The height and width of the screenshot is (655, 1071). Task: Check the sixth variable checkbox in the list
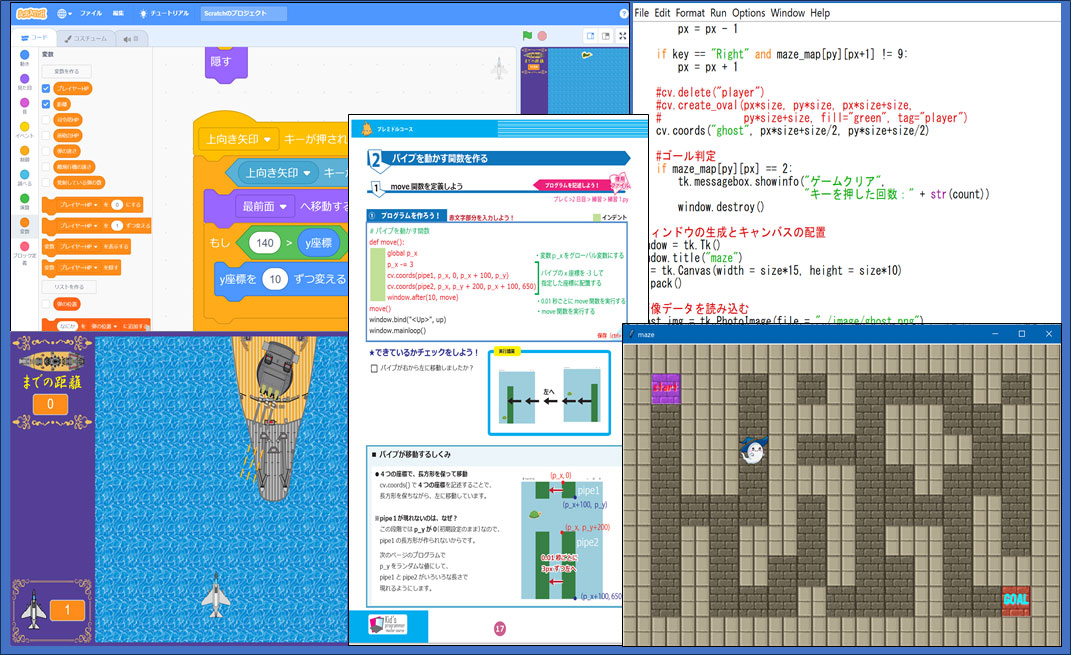coord(46,167)
